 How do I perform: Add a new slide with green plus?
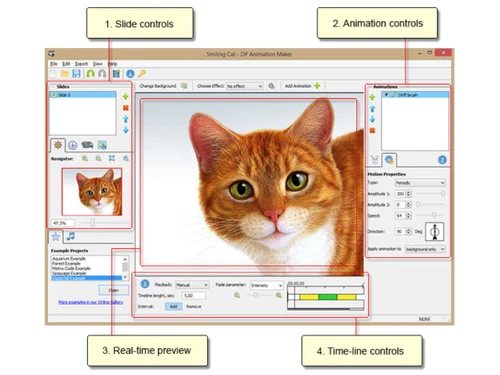pos(125,97)
